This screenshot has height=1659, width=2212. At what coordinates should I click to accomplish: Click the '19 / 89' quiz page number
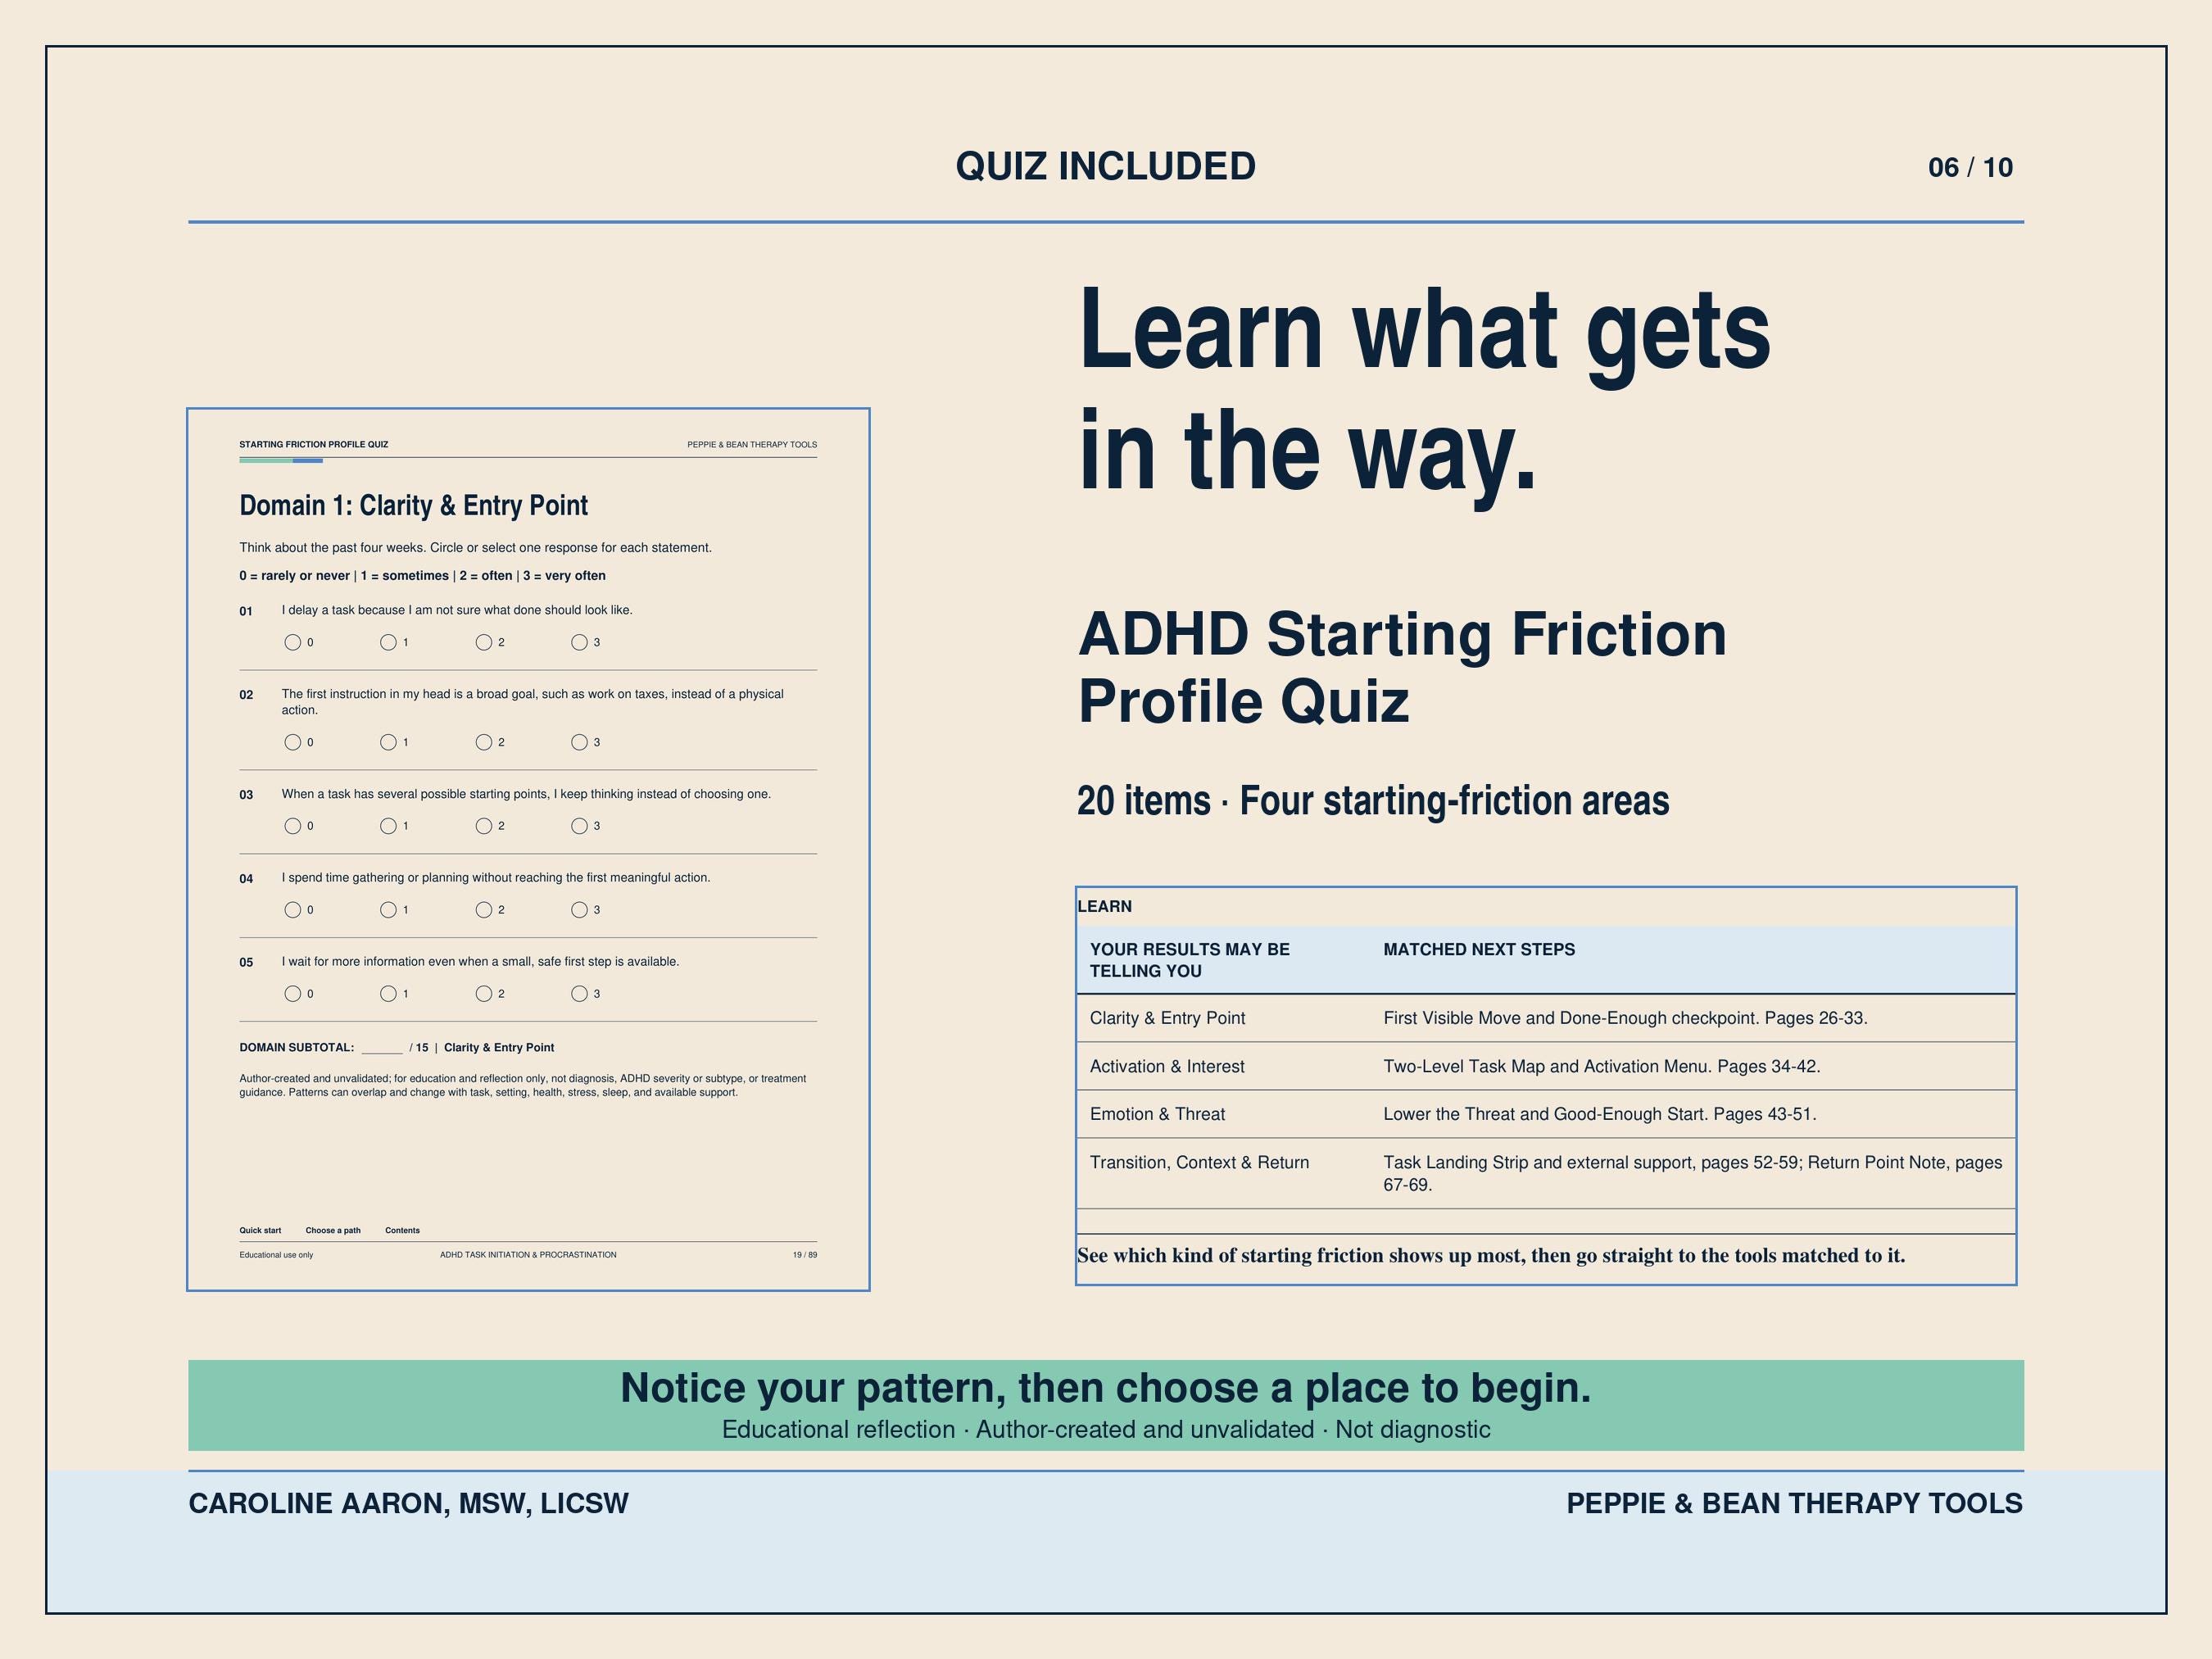coord(805,1255)
